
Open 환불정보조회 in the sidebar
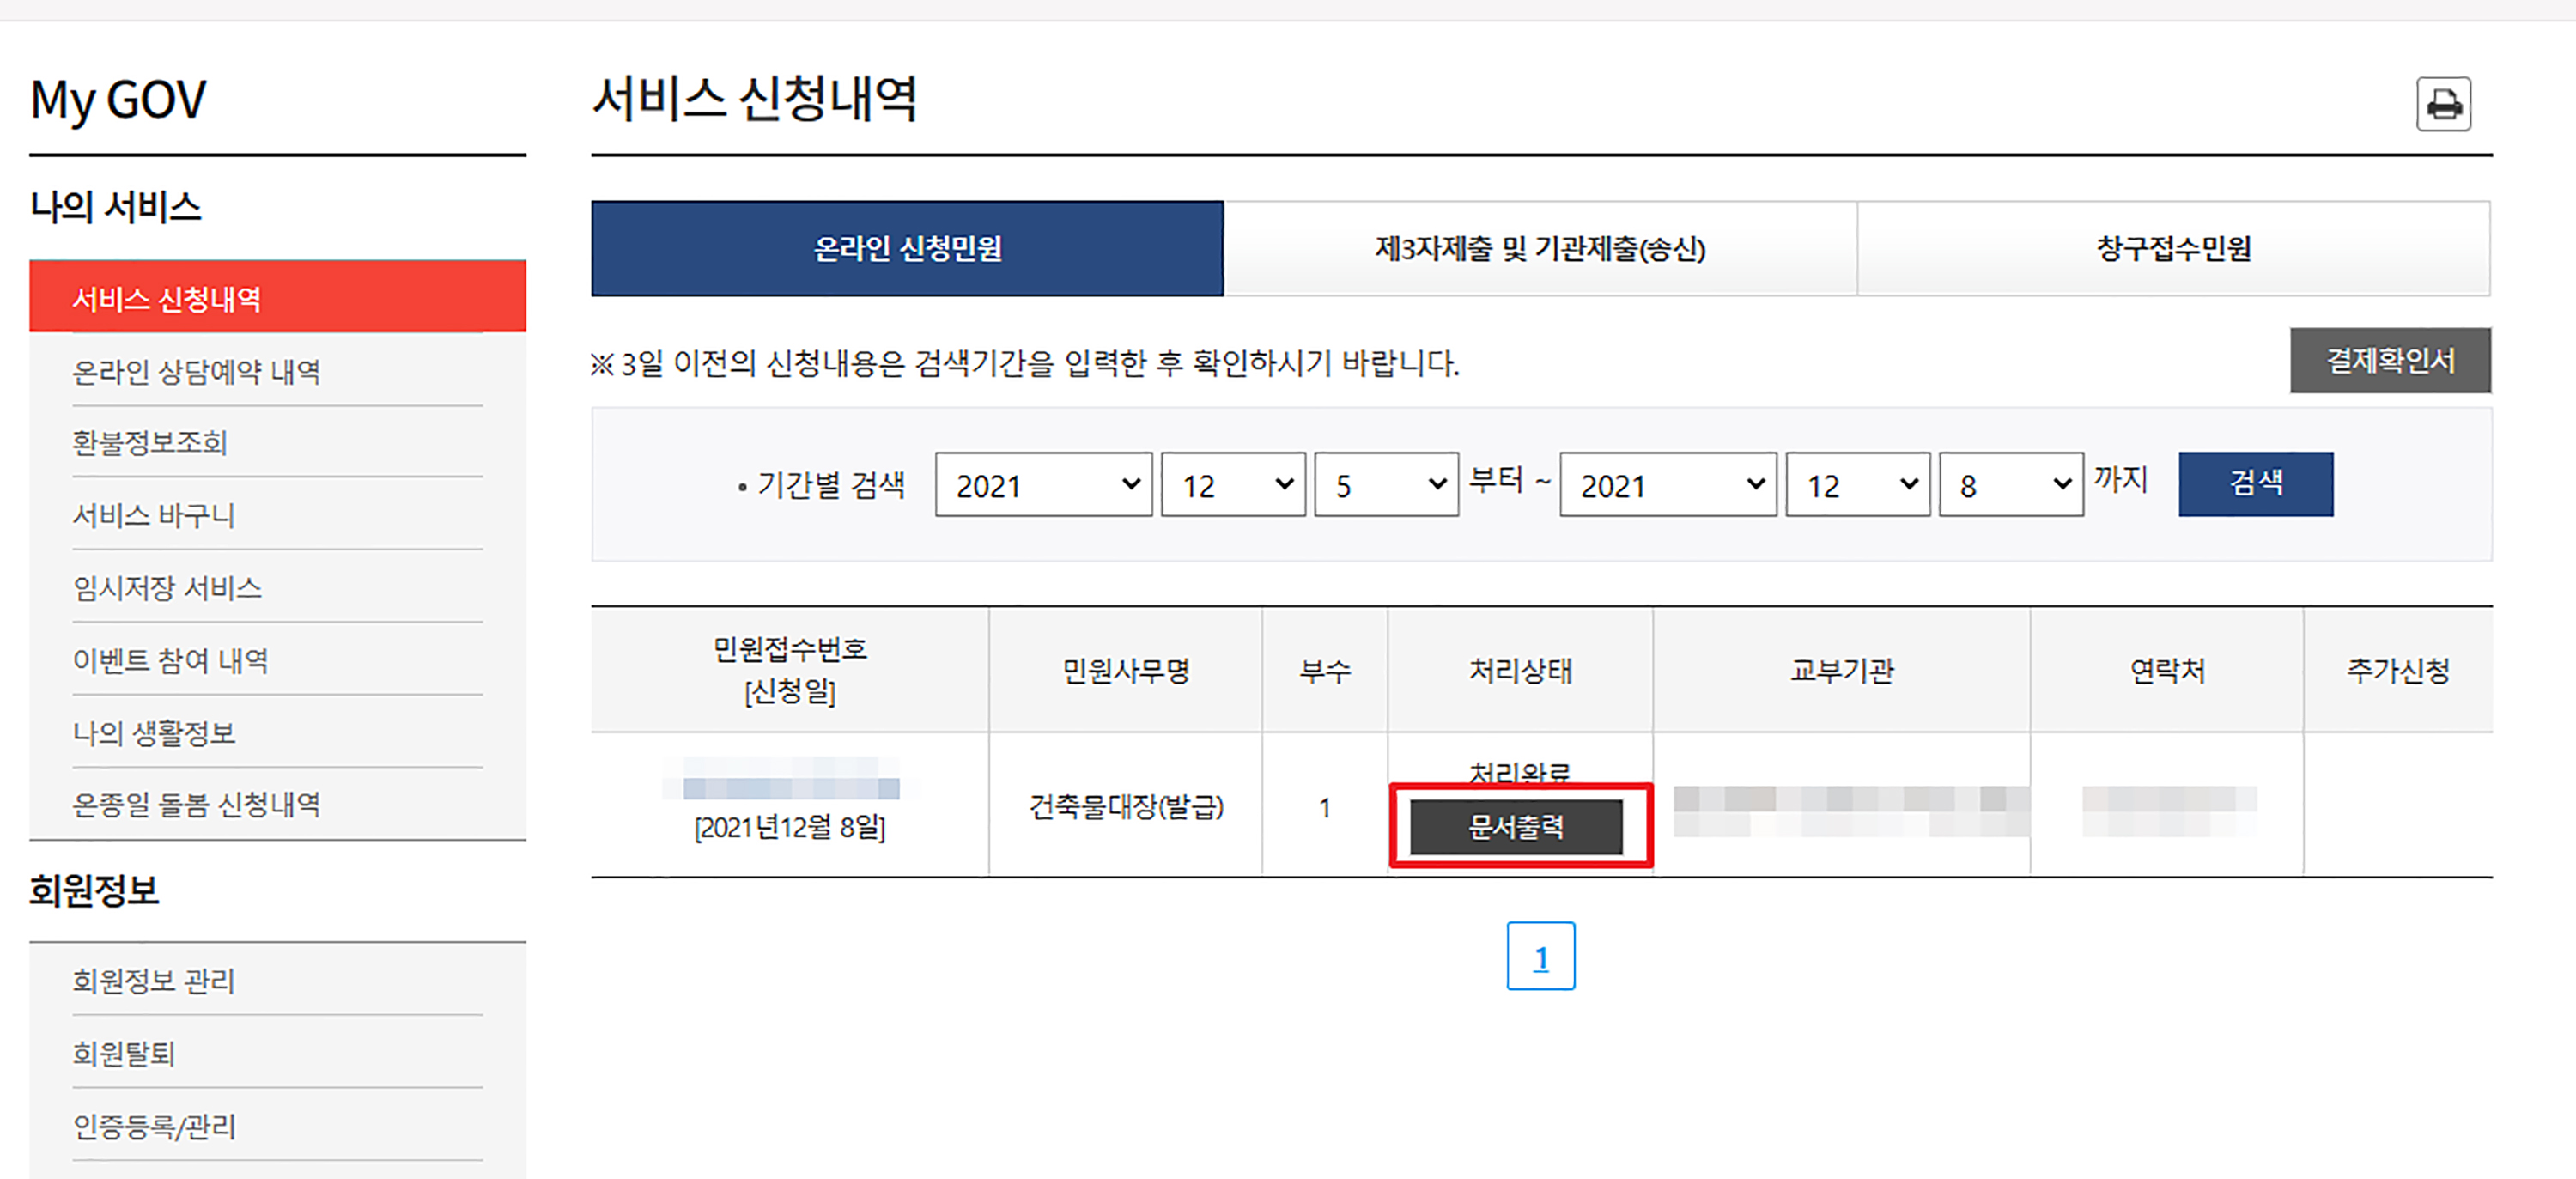coord(150,443)
